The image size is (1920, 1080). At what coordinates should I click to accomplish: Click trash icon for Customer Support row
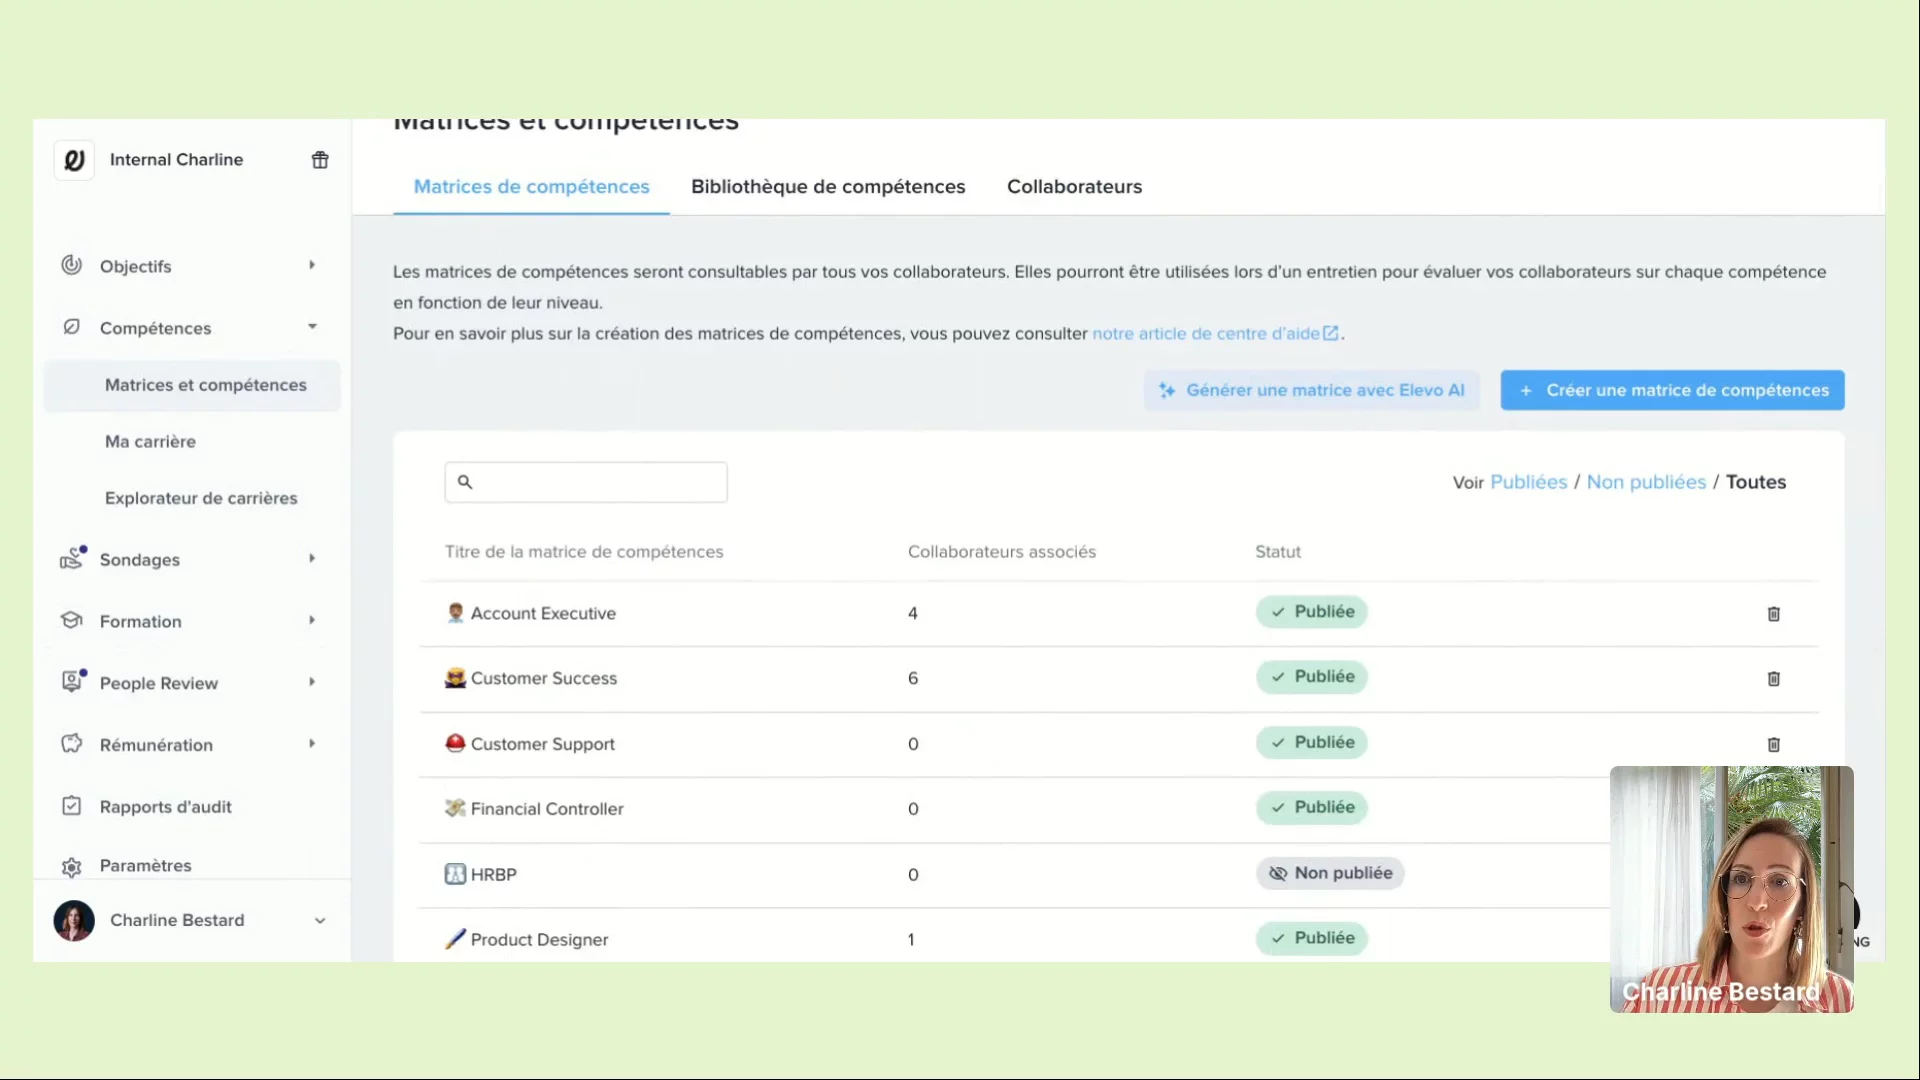point(1773,745)
